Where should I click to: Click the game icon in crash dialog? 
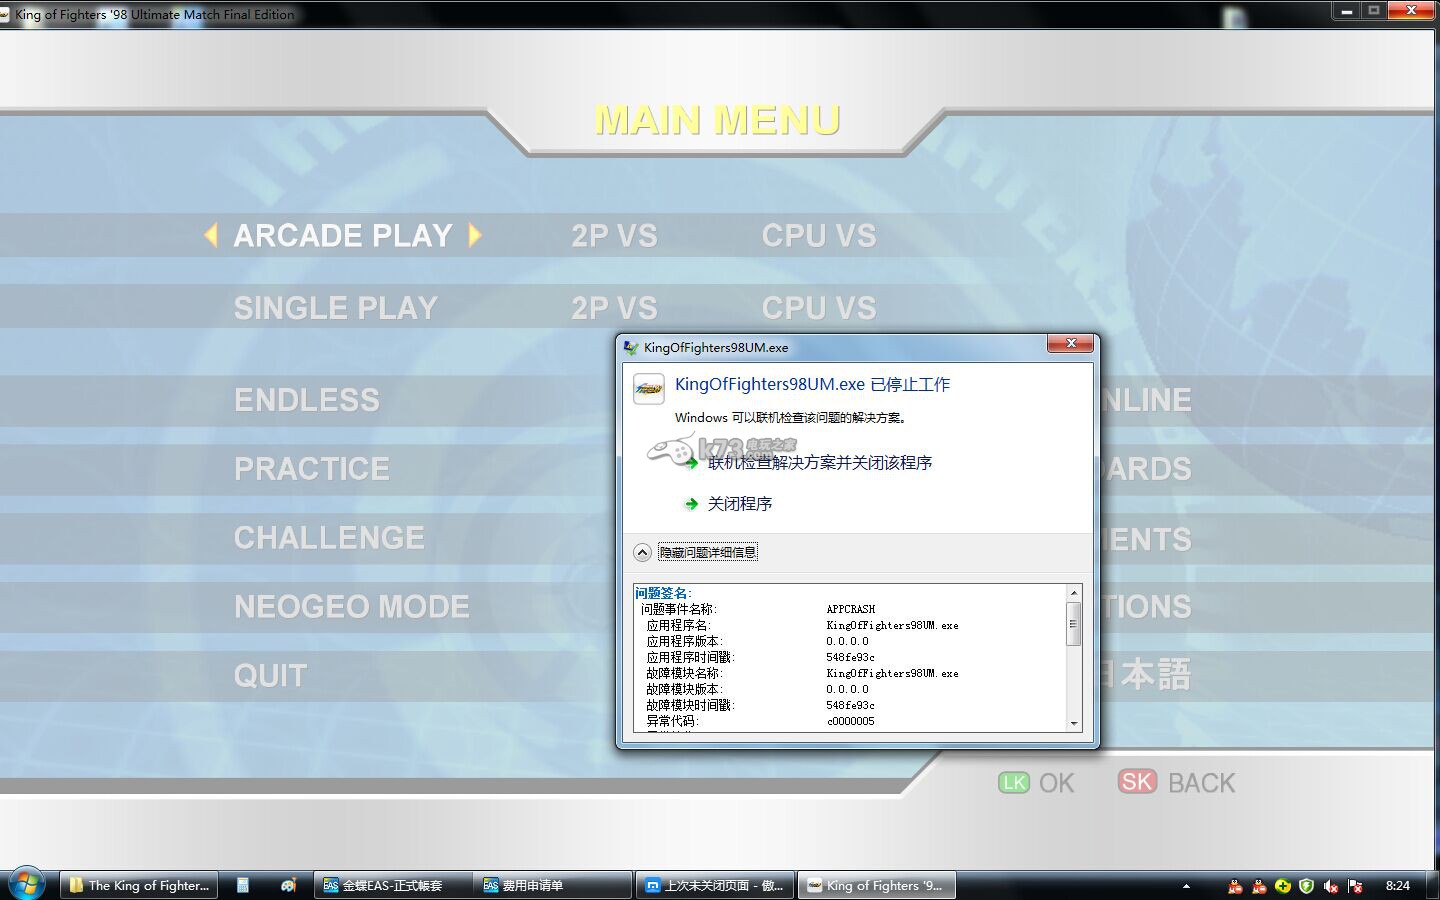(x=649, y=389)
